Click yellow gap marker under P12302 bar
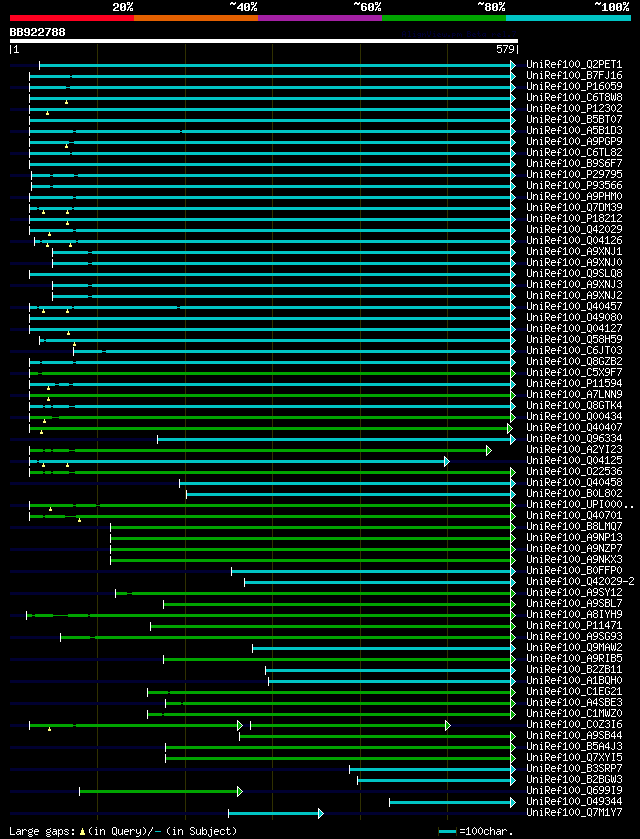The height and width of the screenshot is (839, 640). pos(48,113)
